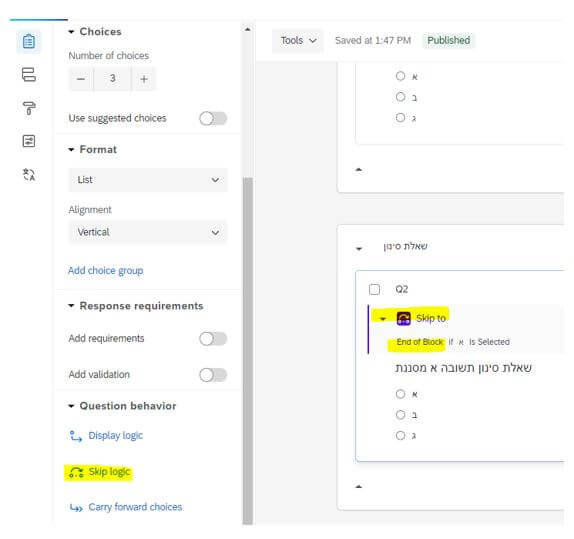Open the Alignment Vertical dropdown
The width and height of the screenshot is (574, 539).
(x=148, y=232)
